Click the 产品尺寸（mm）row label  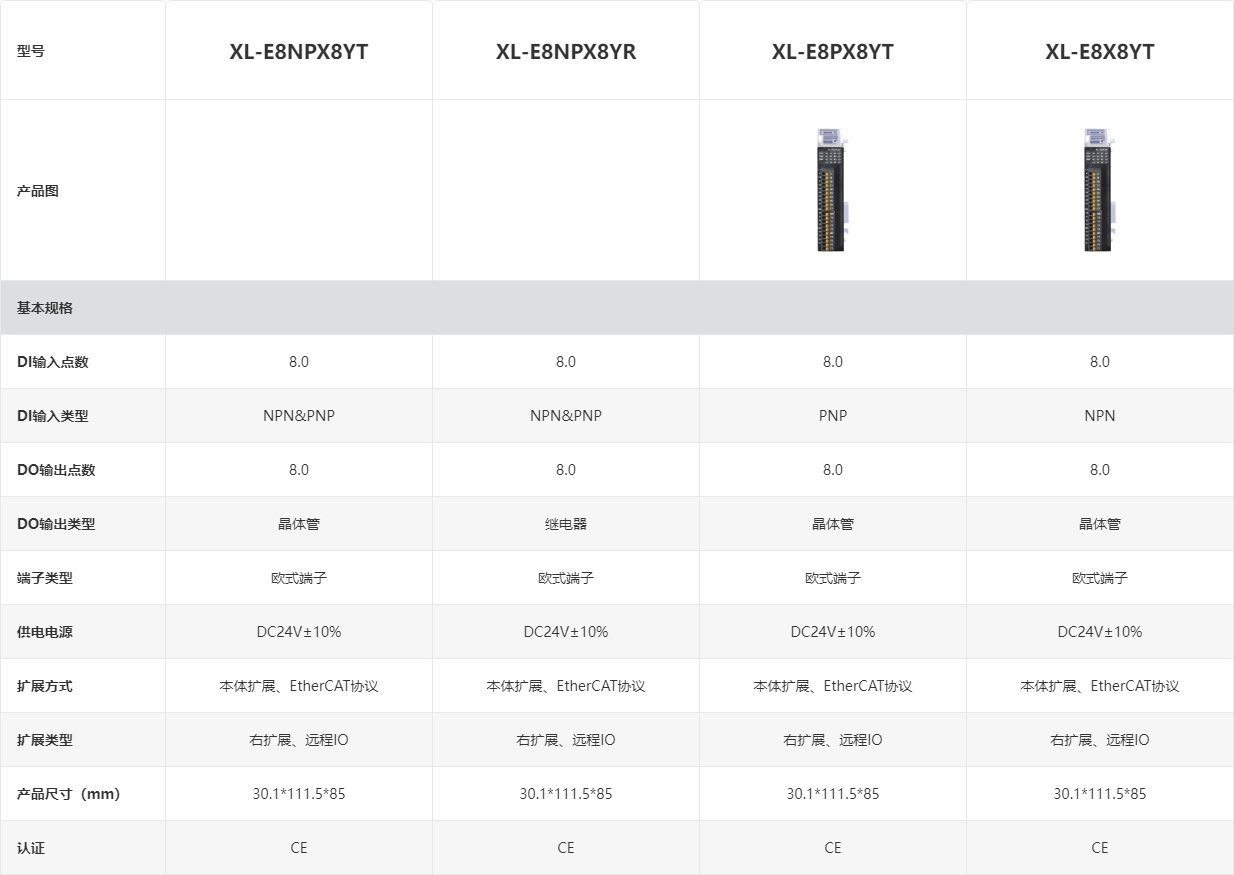[x=68, y=794]
